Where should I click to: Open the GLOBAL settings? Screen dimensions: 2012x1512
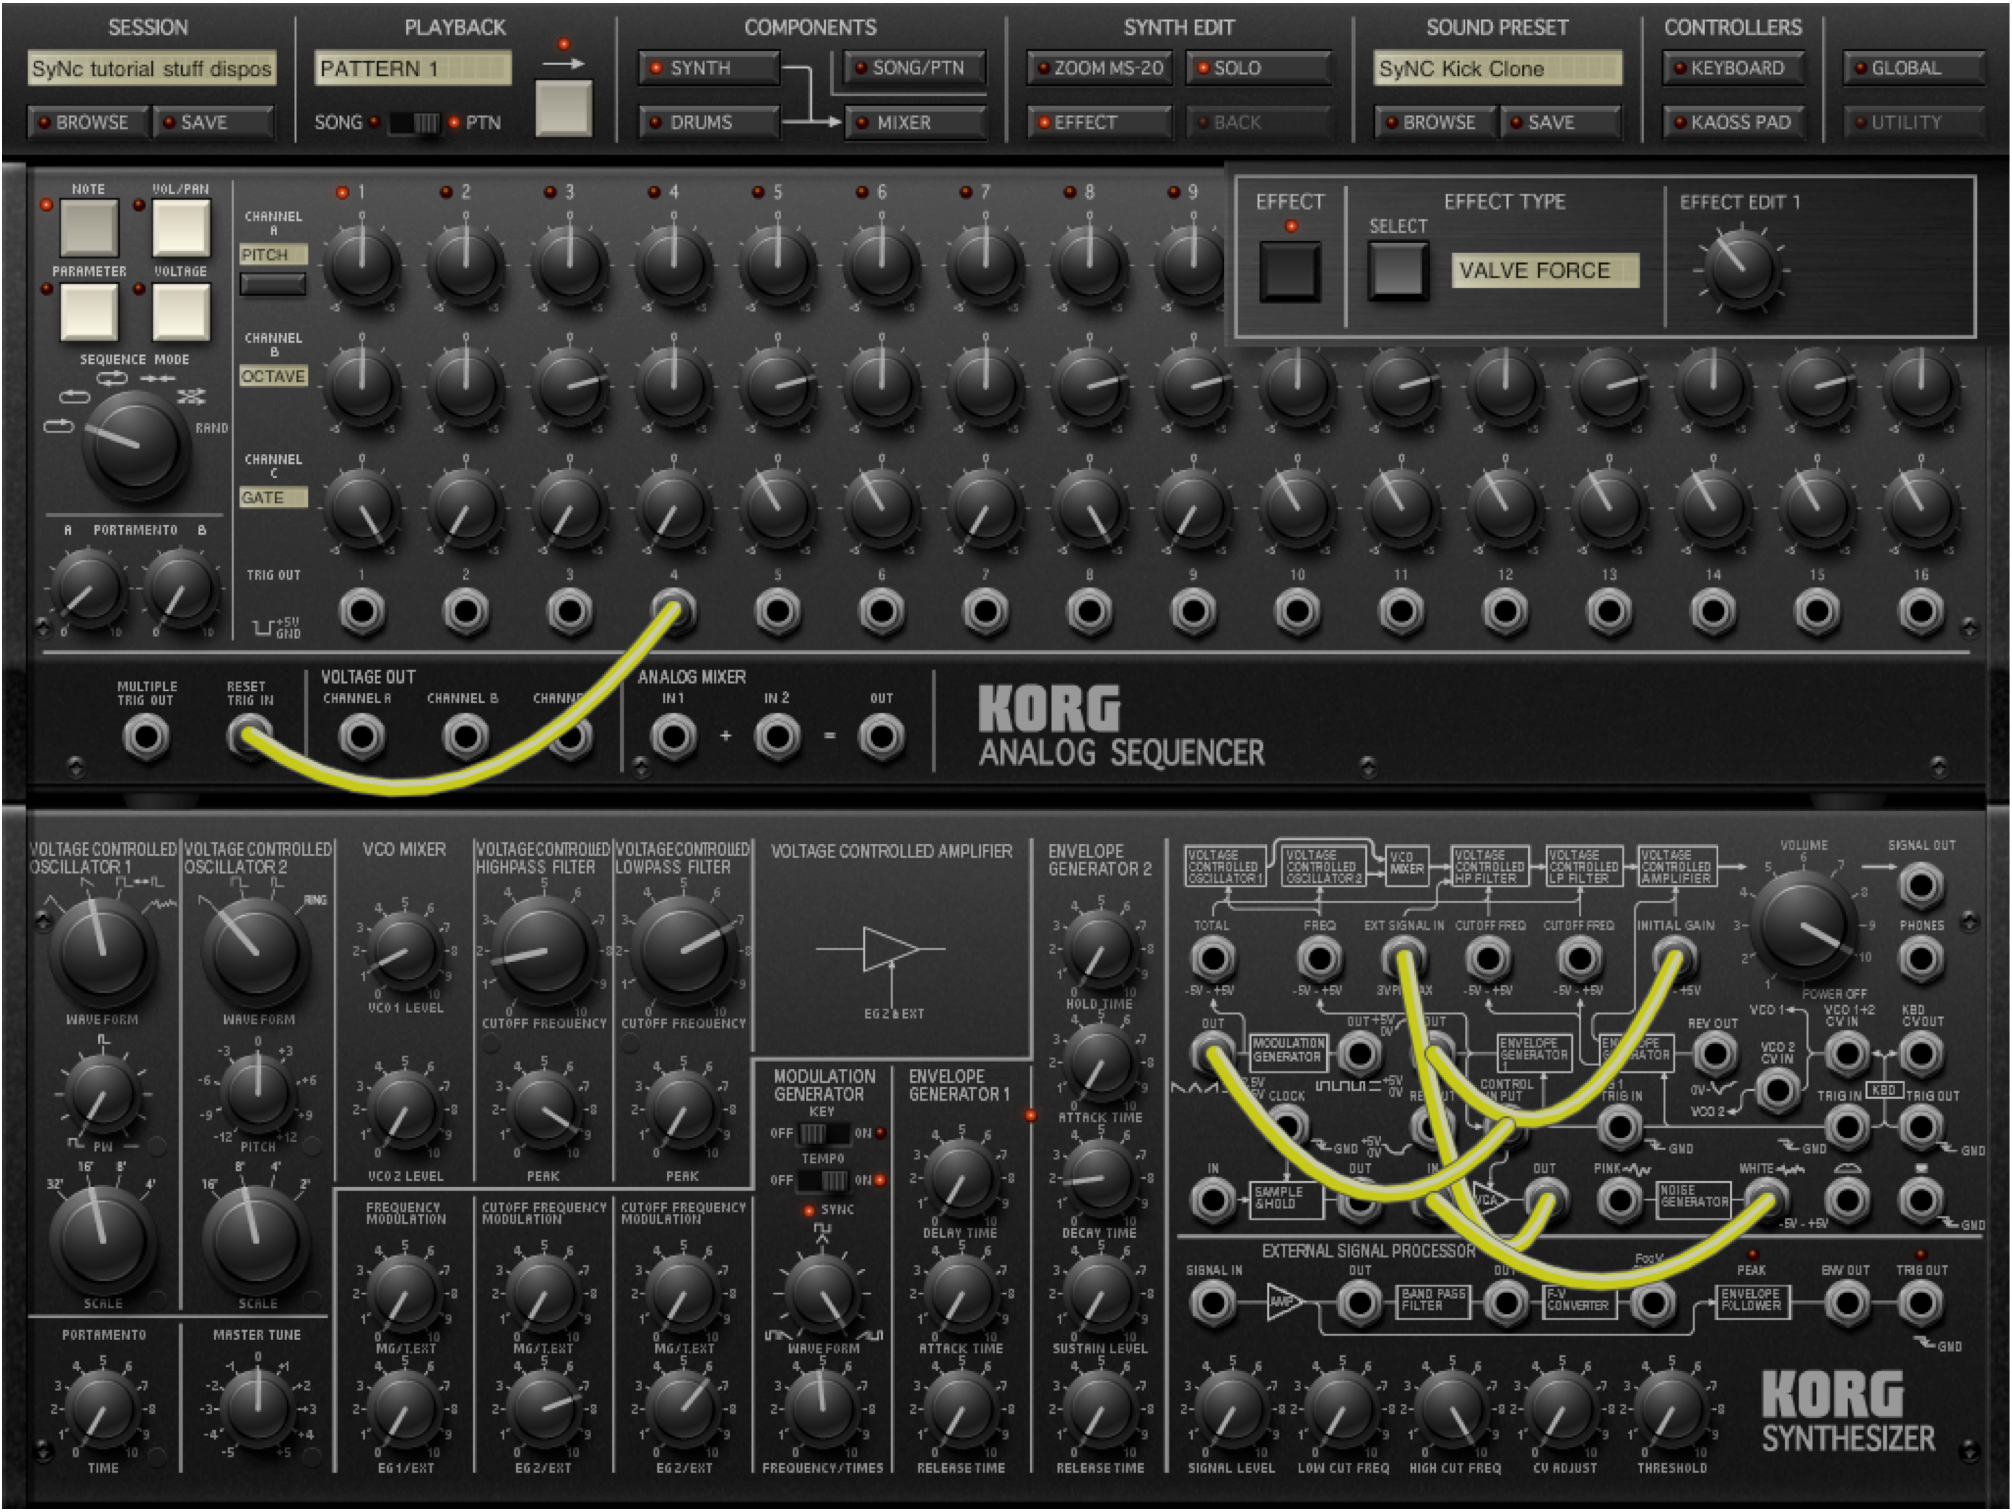pyautogui.click(x=1914, y=68)
